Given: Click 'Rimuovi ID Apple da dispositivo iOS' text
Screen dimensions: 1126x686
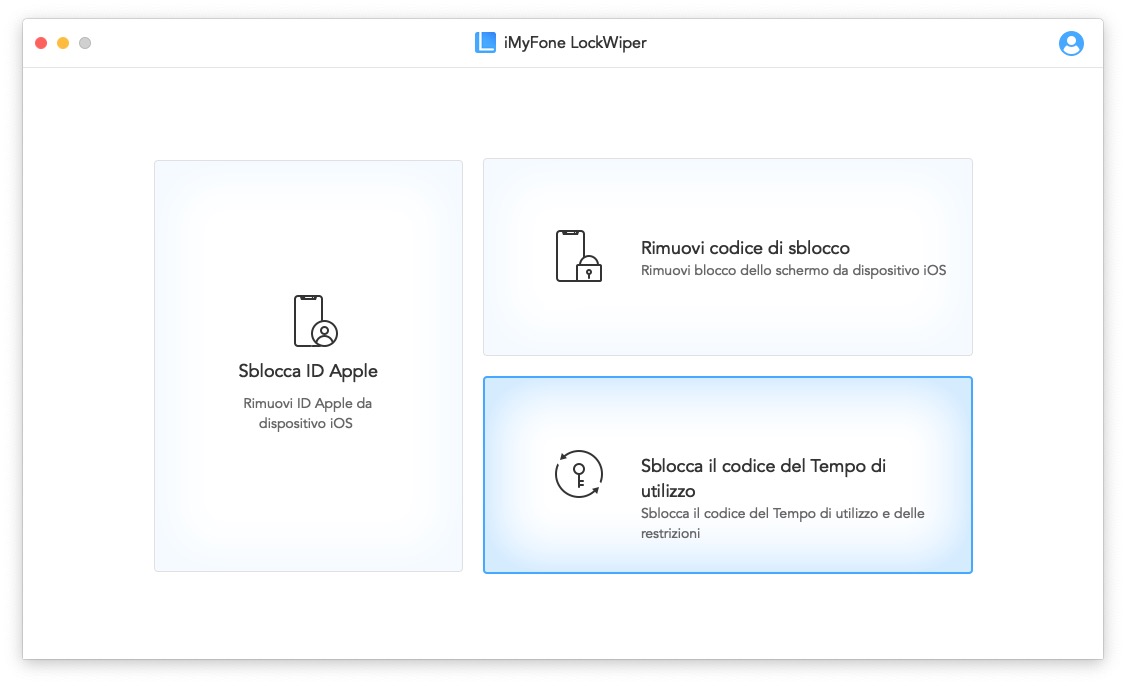Looking at the screenshot, I should (x=307, y=413).
